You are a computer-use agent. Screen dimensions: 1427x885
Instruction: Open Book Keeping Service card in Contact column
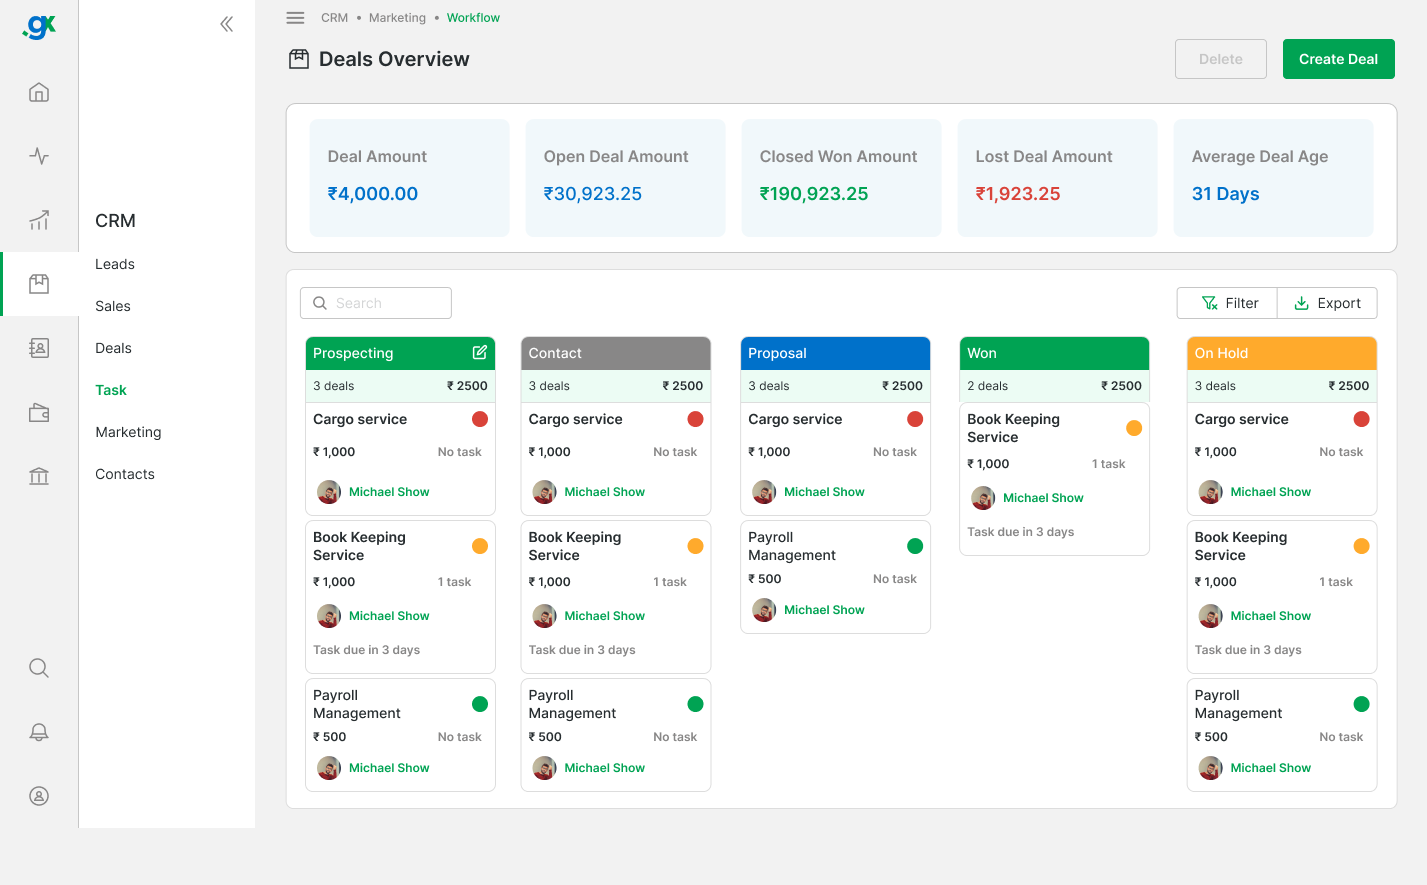click(616, 597)
